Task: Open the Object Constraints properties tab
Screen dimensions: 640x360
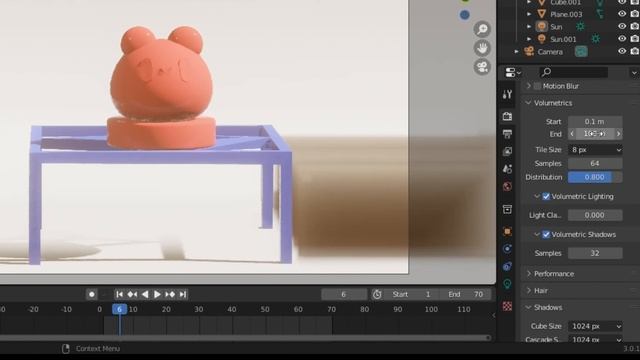Action: [507, 267]
